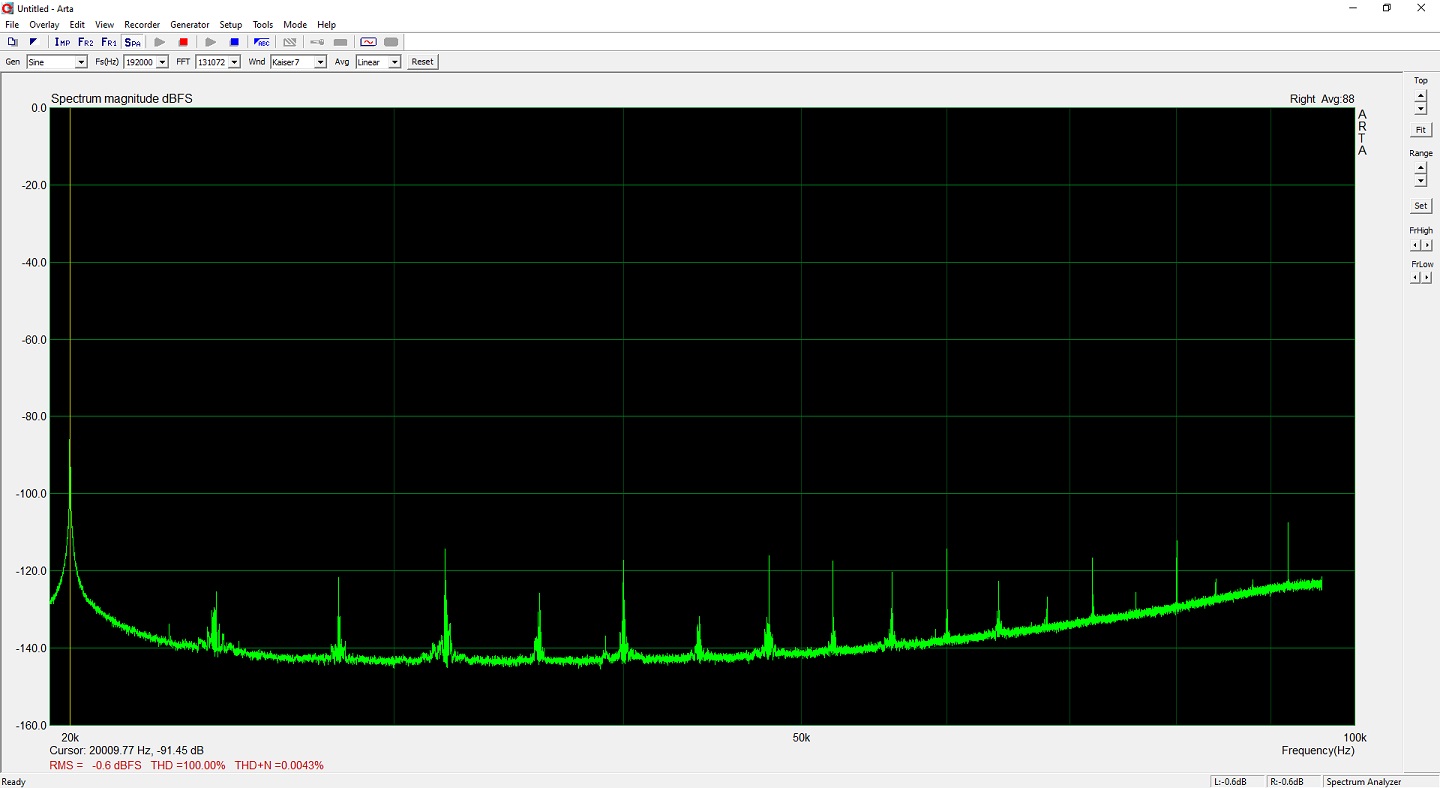
Task: Open the Edit menu
Action: (77, 24)
